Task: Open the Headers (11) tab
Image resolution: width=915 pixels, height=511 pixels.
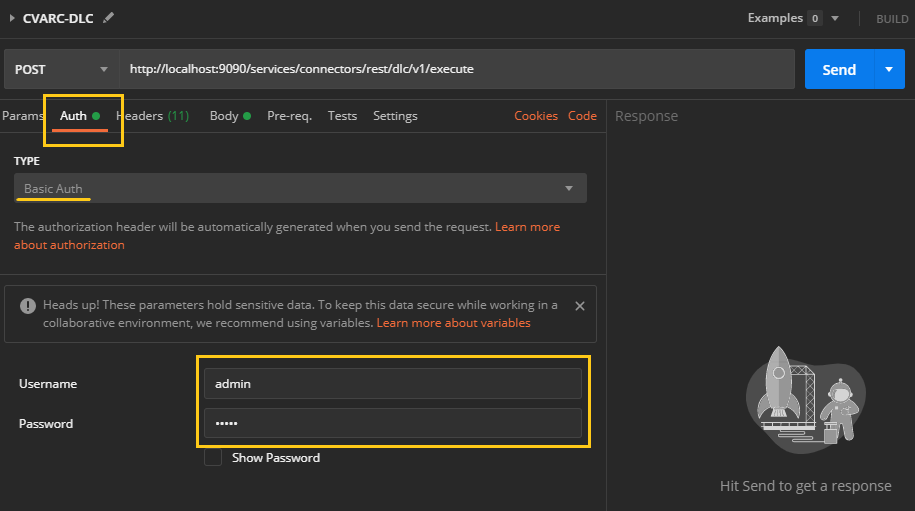Action: coord(152,116)
